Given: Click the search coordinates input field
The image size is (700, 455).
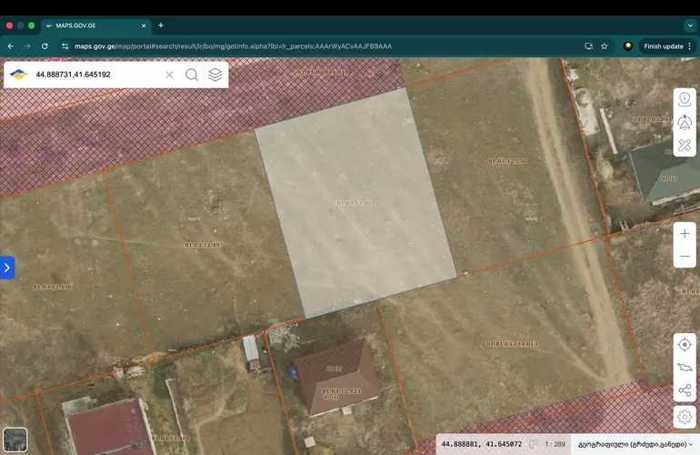Looking at the screenshot, I should 95,75.
